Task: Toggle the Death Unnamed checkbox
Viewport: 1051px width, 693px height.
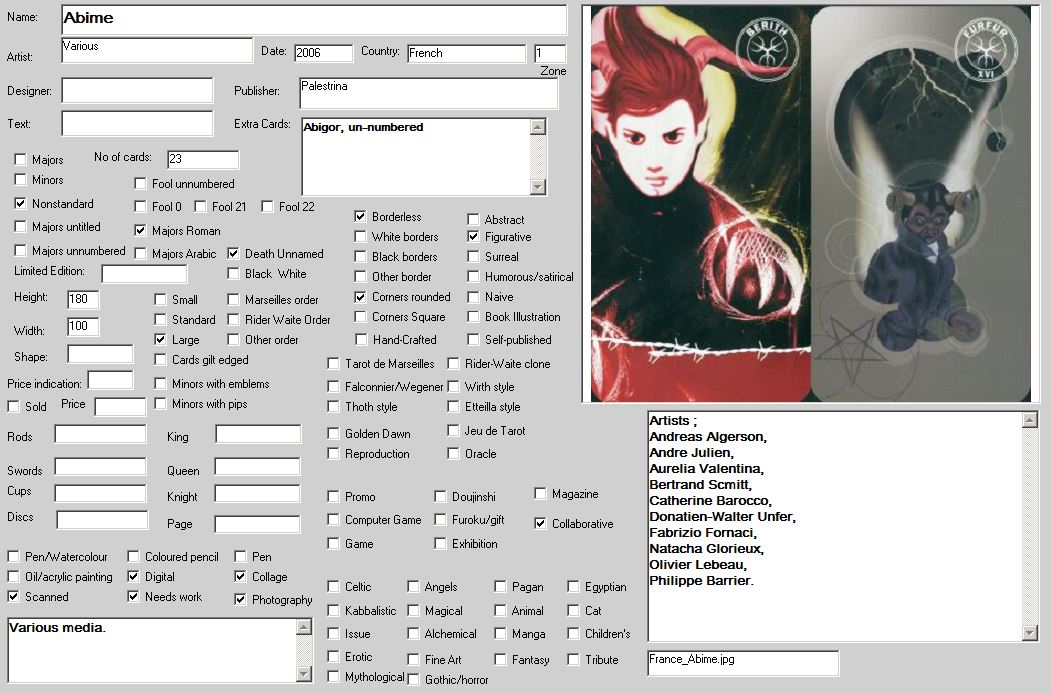Action: (x=234, y=253)
